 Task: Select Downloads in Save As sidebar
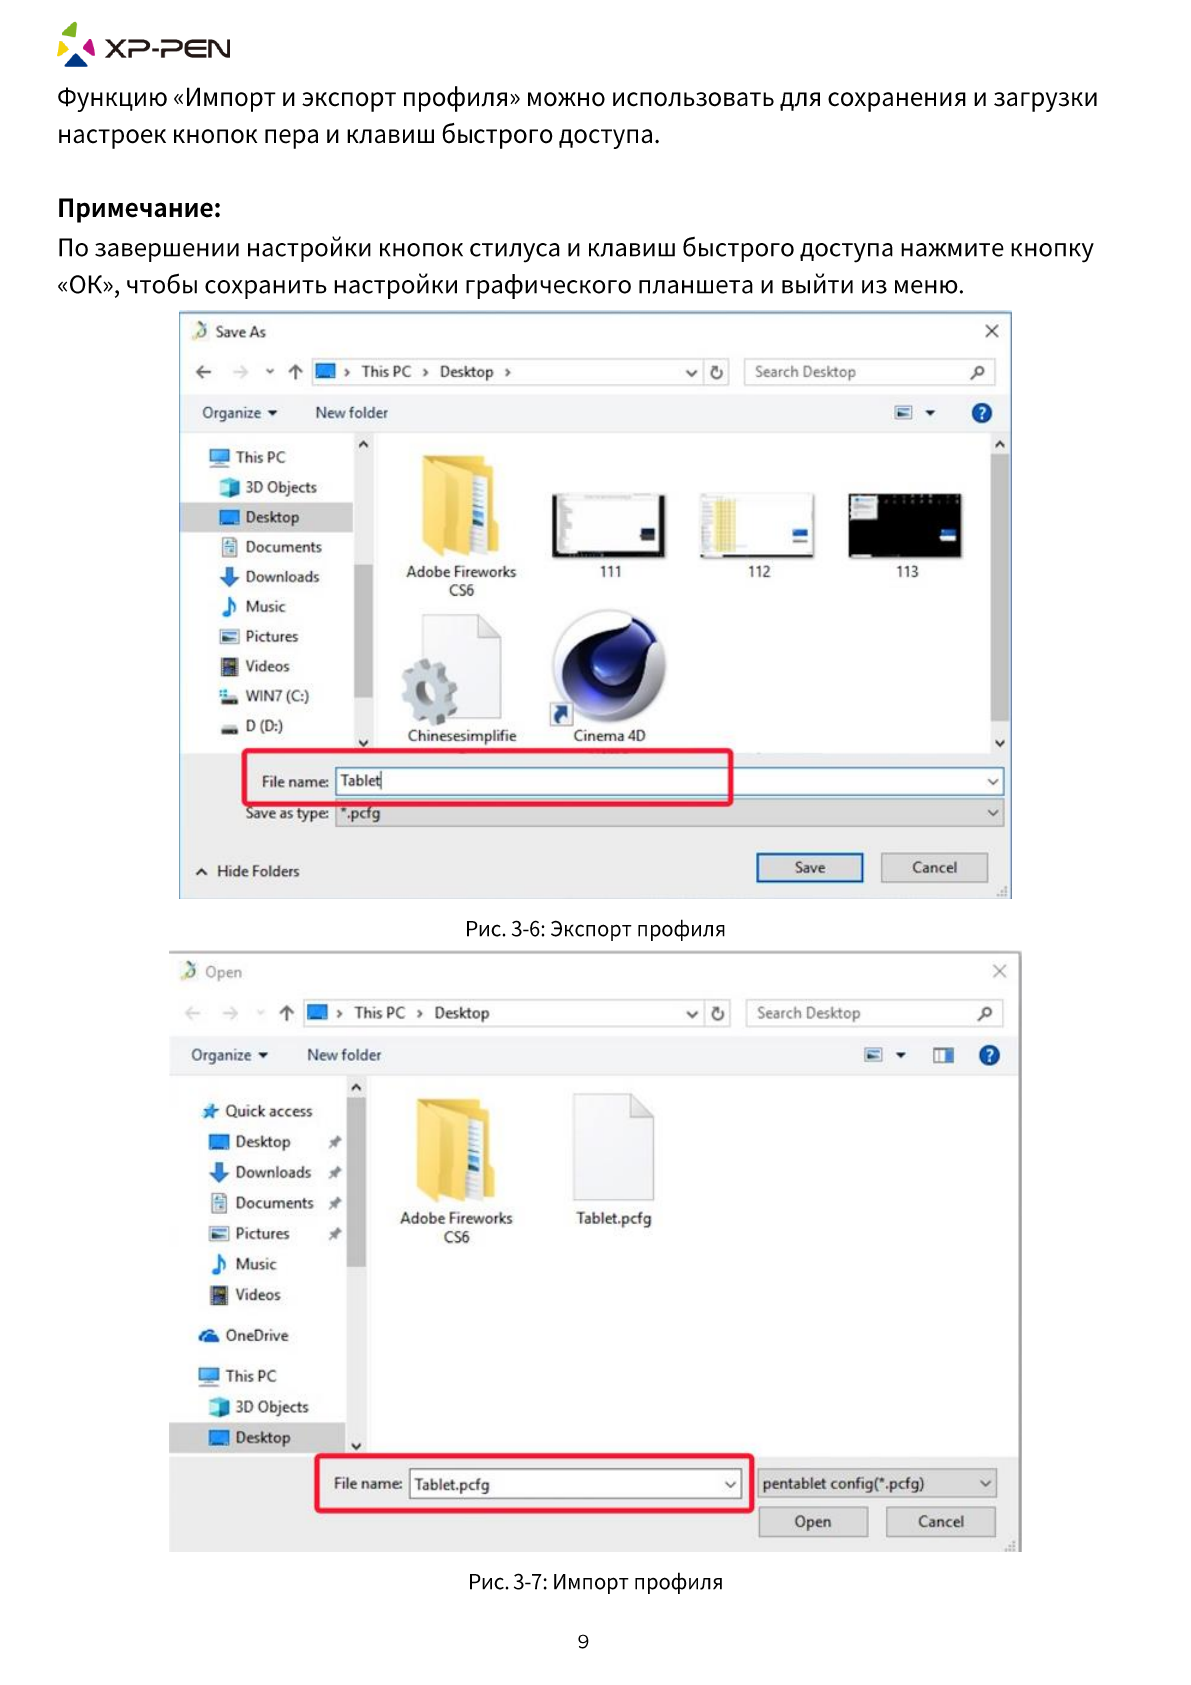pyautogui.click(x=281, y=577)
